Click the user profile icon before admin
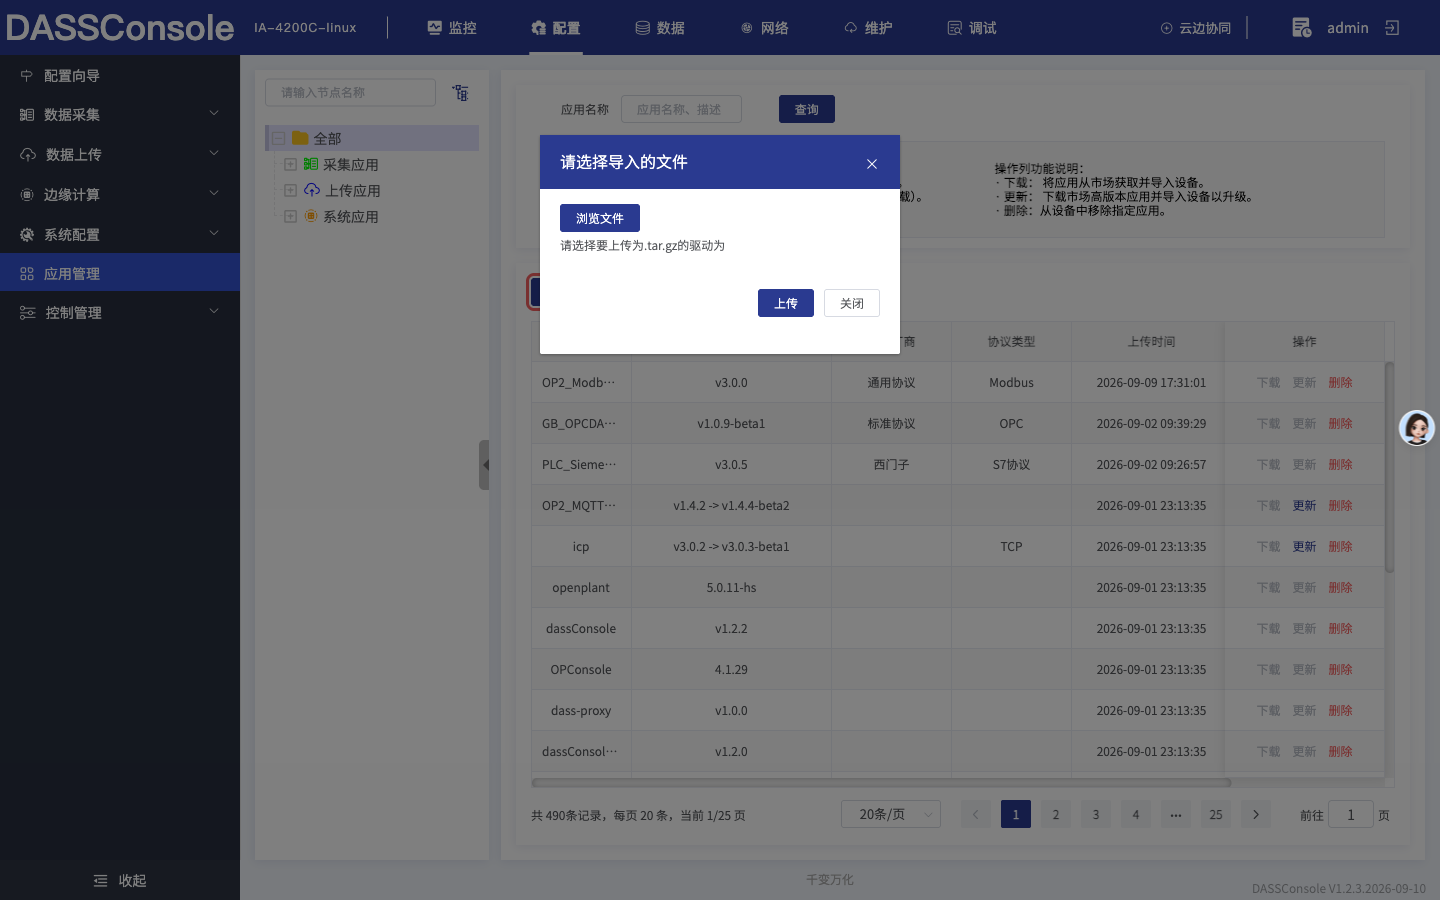Image resolution: width=1440 pixels, height=900 pixels. (x=1302, y=28)
